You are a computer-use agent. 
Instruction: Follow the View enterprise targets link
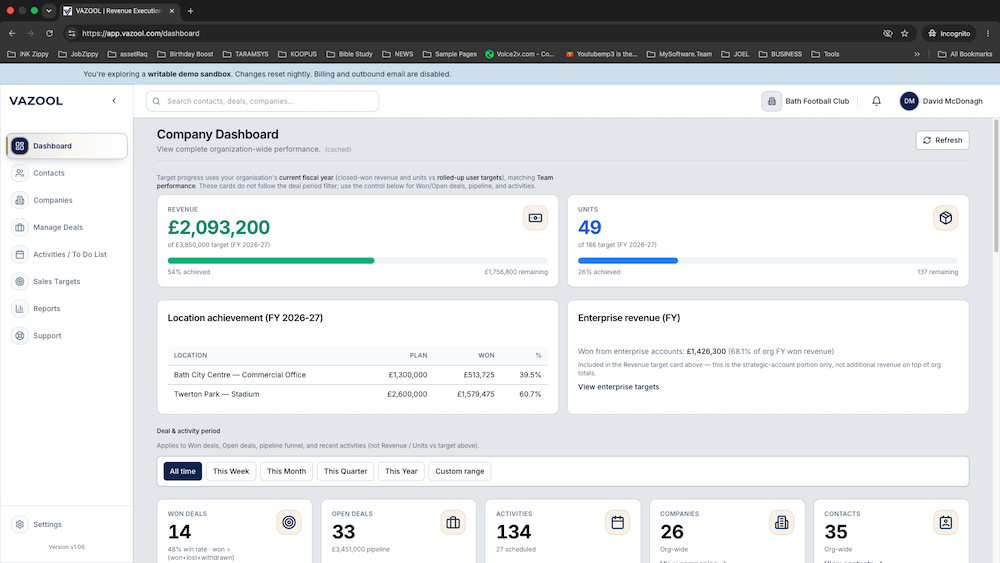(619, 387)
